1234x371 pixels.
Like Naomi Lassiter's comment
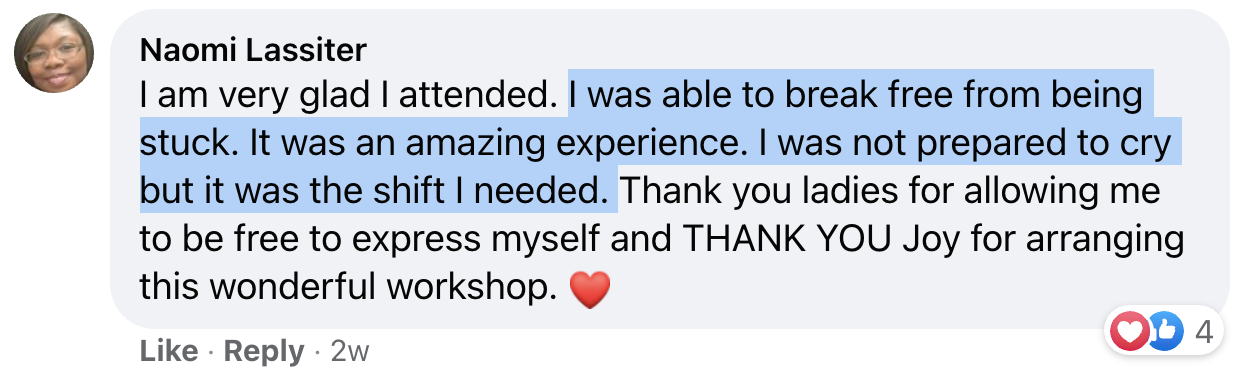[168, 351]
